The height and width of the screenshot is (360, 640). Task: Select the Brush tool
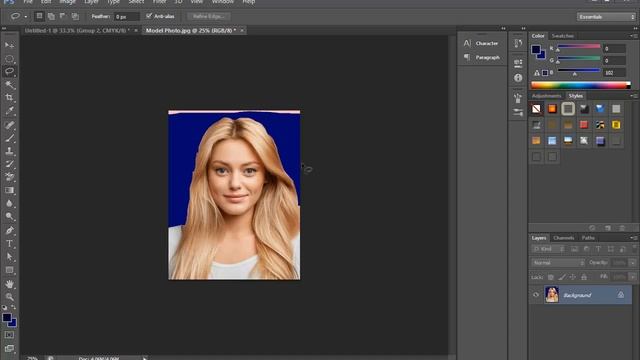click(9, 138)
